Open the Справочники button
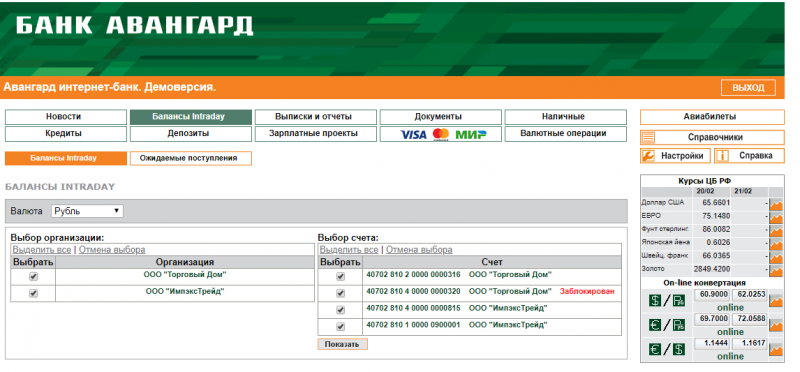The image size is (800, 372). (x=712, y=138)
